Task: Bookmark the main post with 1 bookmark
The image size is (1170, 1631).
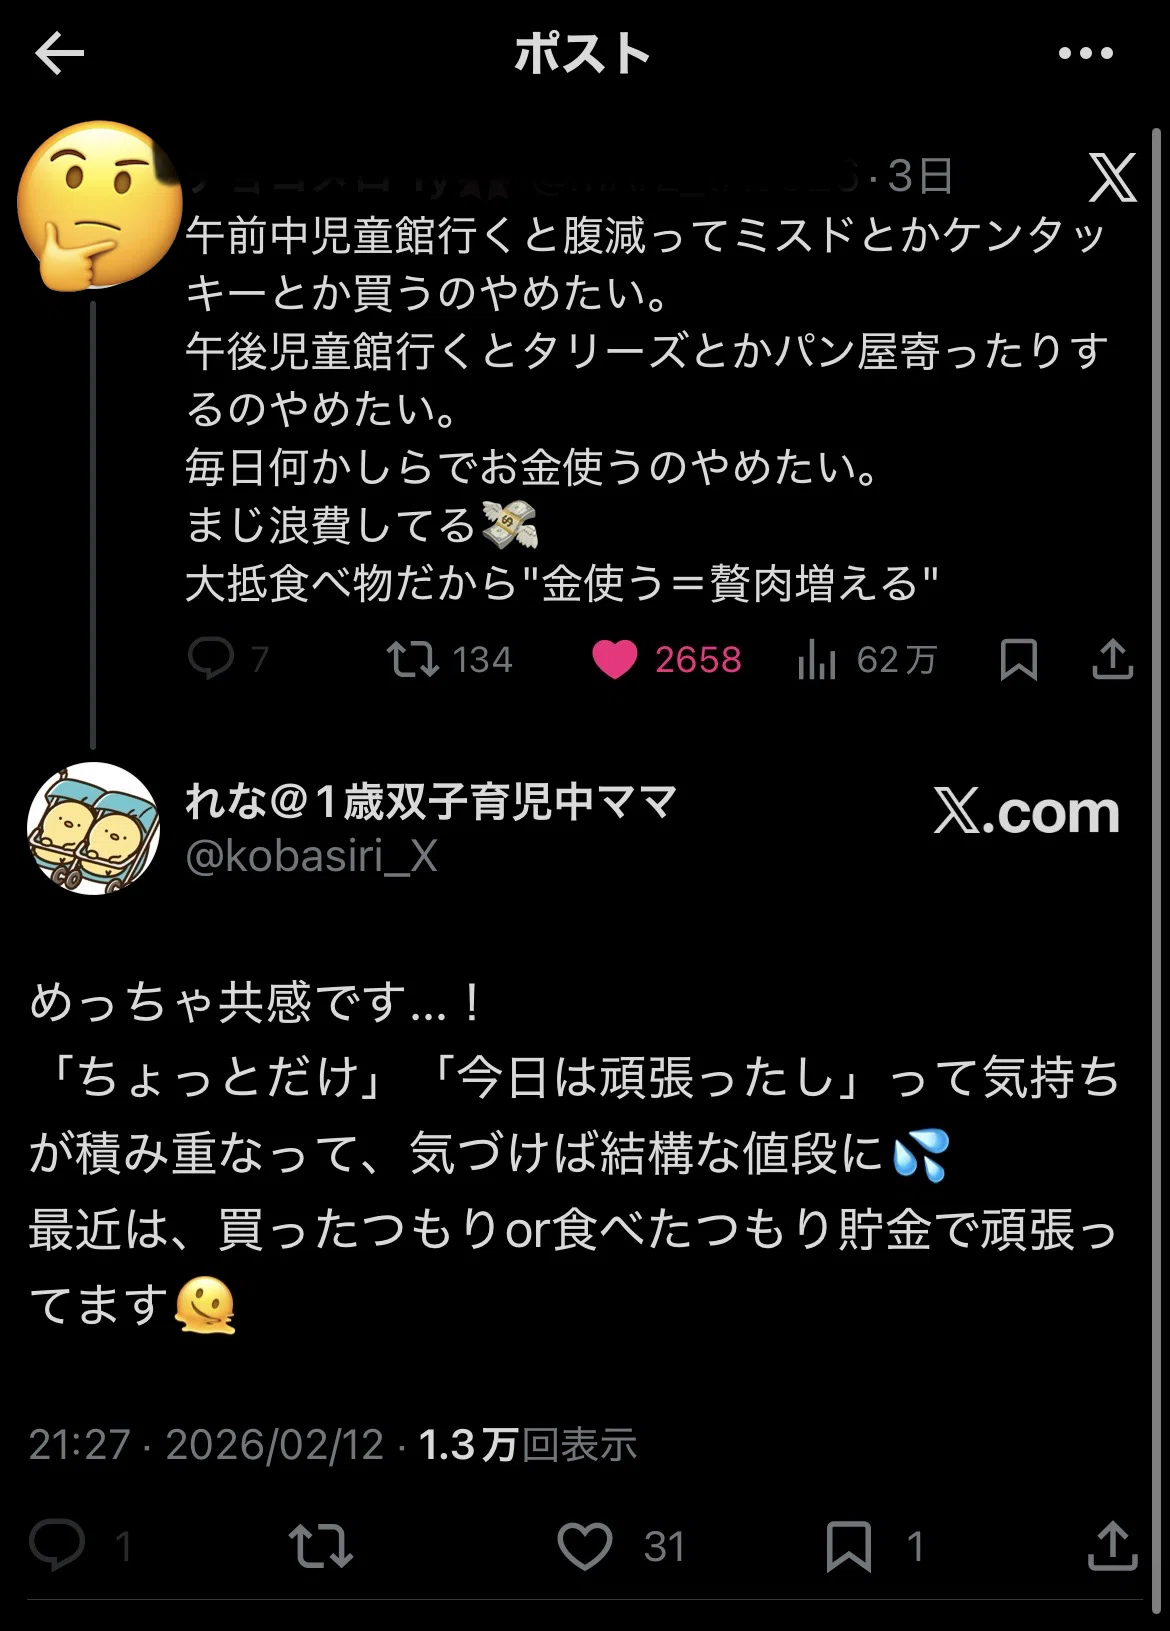Action: 848,1545
